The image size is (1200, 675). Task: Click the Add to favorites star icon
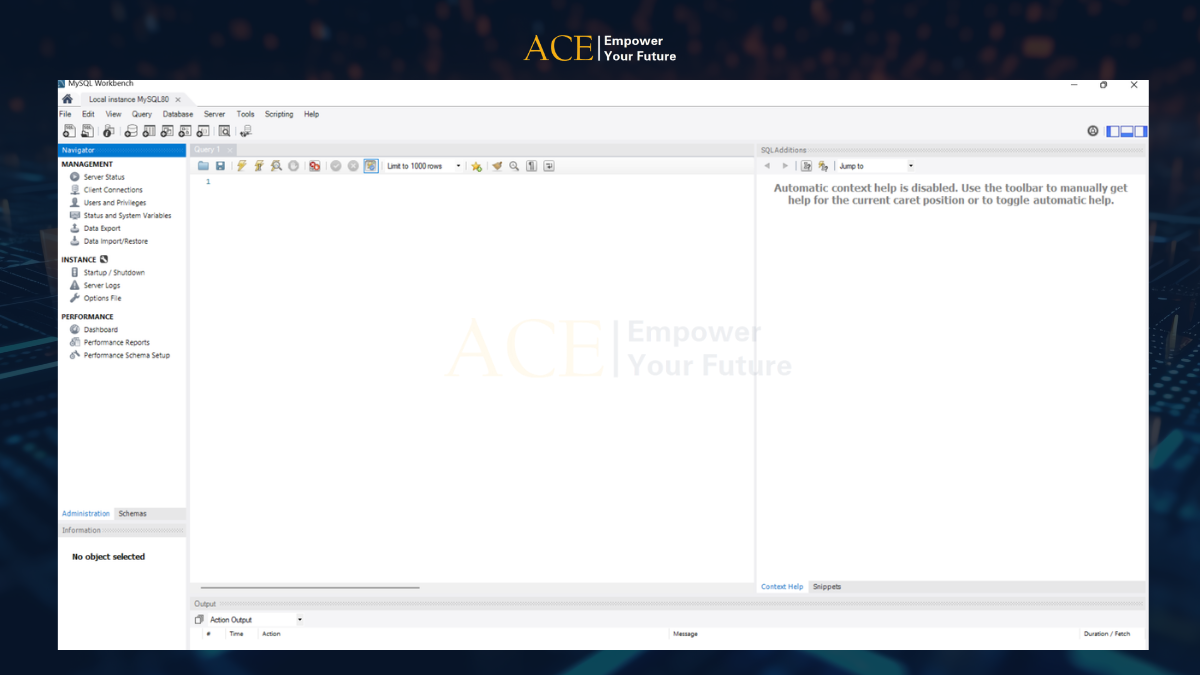click(x=477, y=166)
